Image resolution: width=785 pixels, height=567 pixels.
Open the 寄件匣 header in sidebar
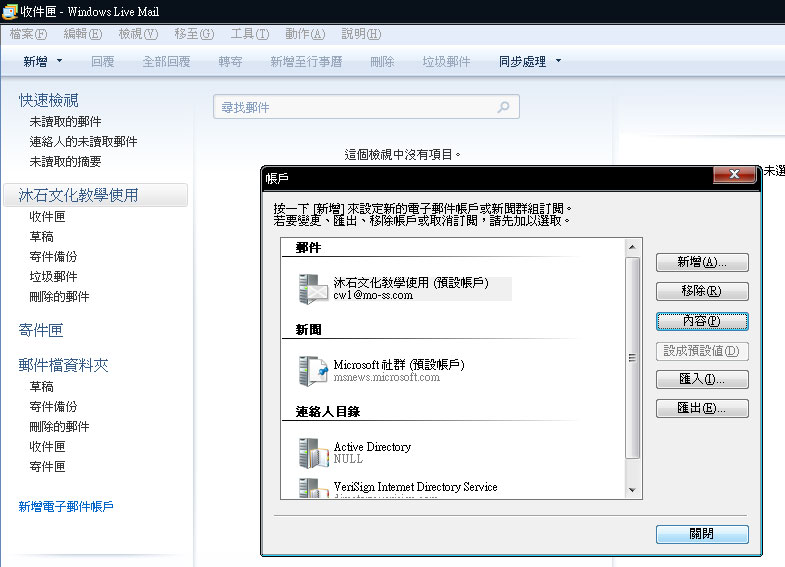[41, 330]
